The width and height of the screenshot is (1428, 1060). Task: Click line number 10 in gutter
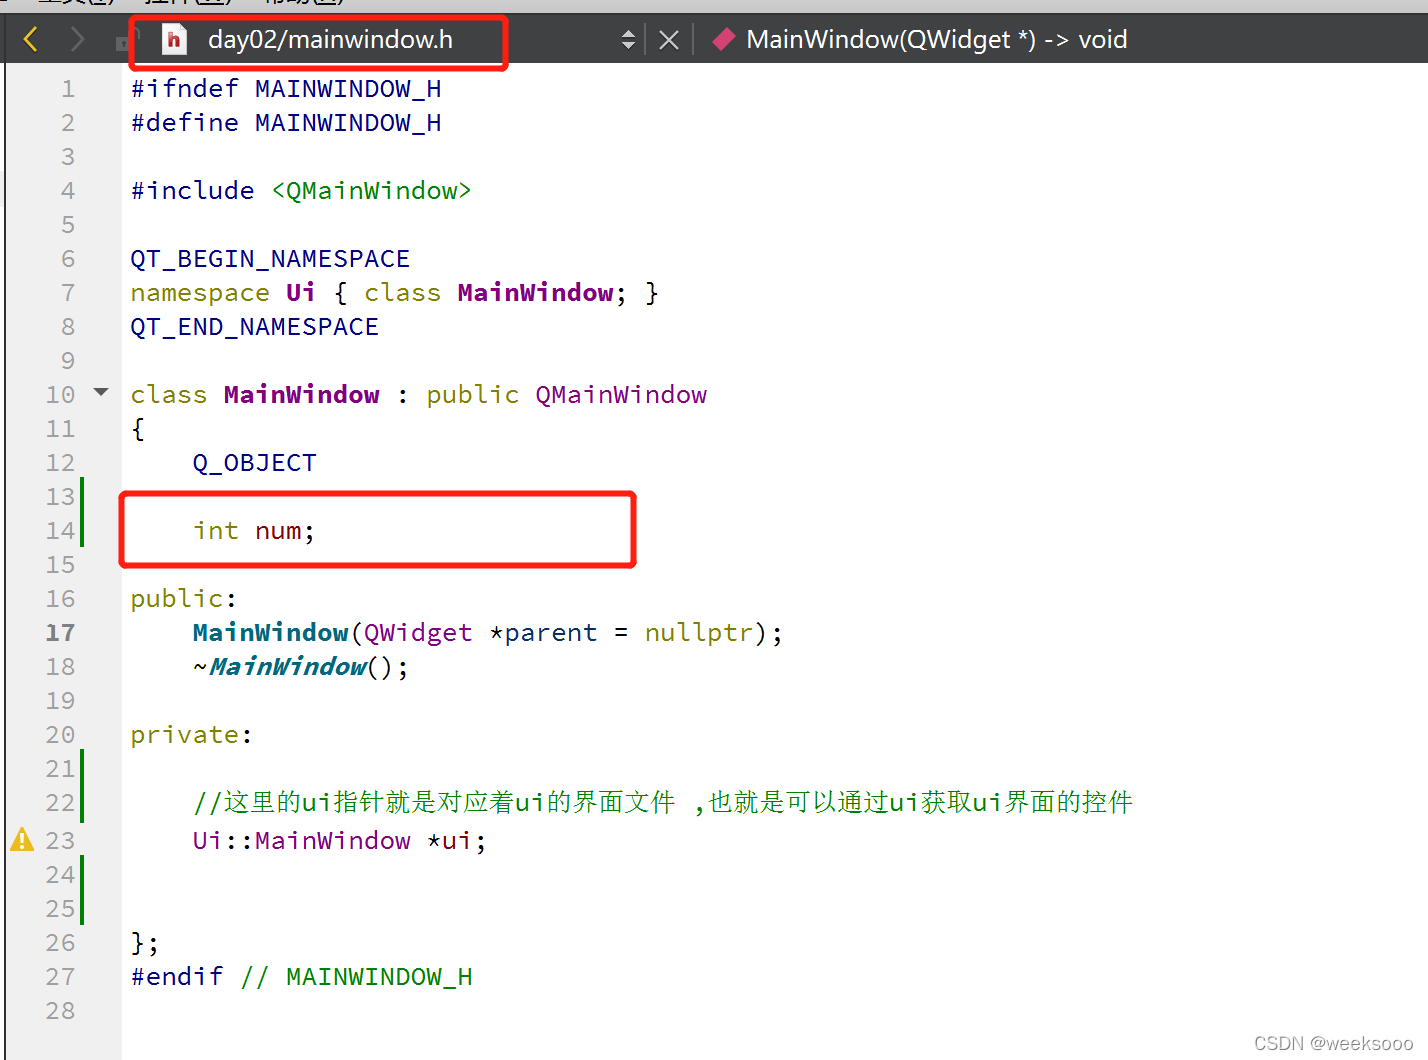point(60,395)
